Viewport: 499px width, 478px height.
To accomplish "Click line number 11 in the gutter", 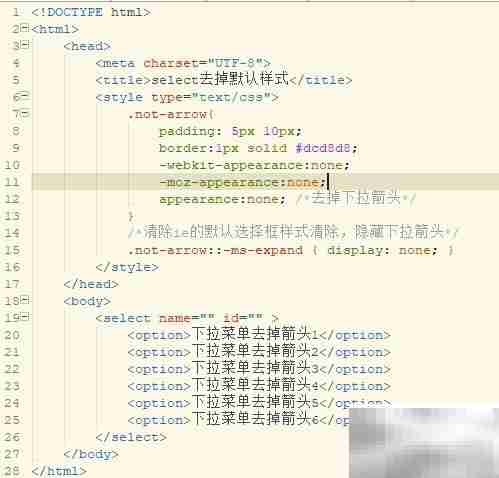I will pyautogui.click(x=12, y=182).
